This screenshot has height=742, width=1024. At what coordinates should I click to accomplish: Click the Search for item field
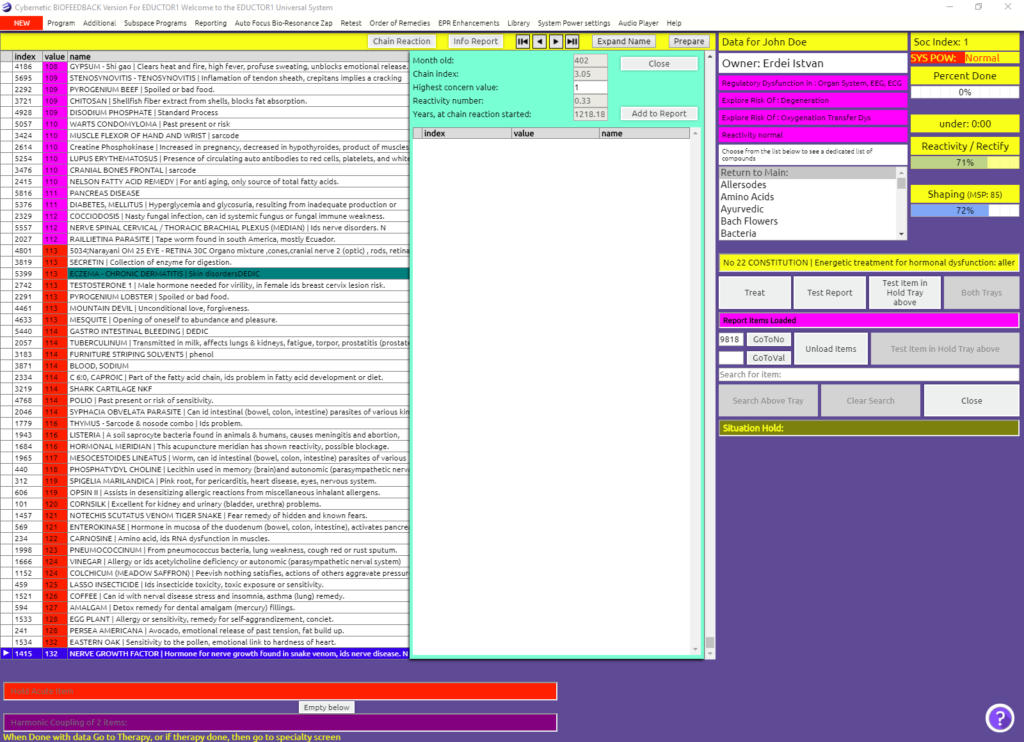point(868,375)
